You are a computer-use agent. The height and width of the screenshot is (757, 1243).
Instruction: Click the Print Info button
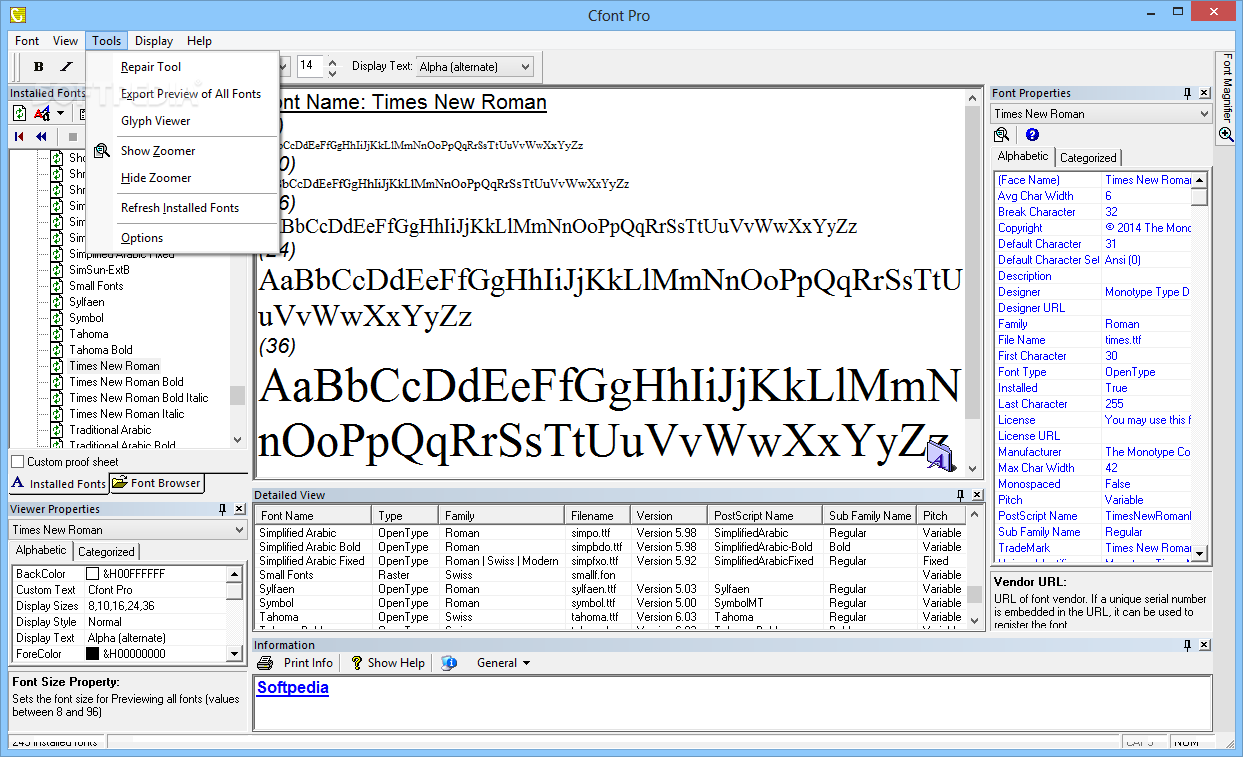click(x=297, y=663)
